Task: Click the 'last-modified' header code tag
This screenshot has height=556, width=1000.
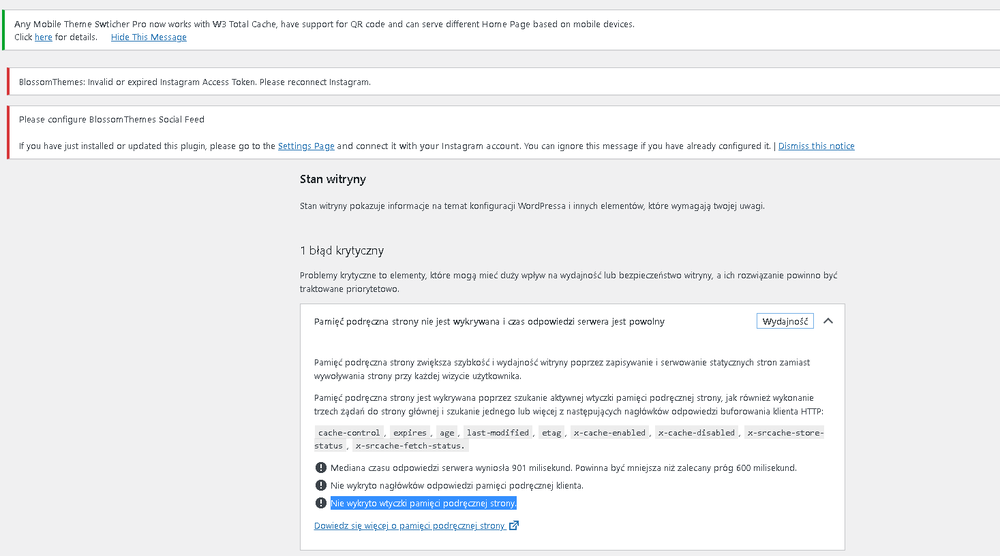Action: (497, 432)
